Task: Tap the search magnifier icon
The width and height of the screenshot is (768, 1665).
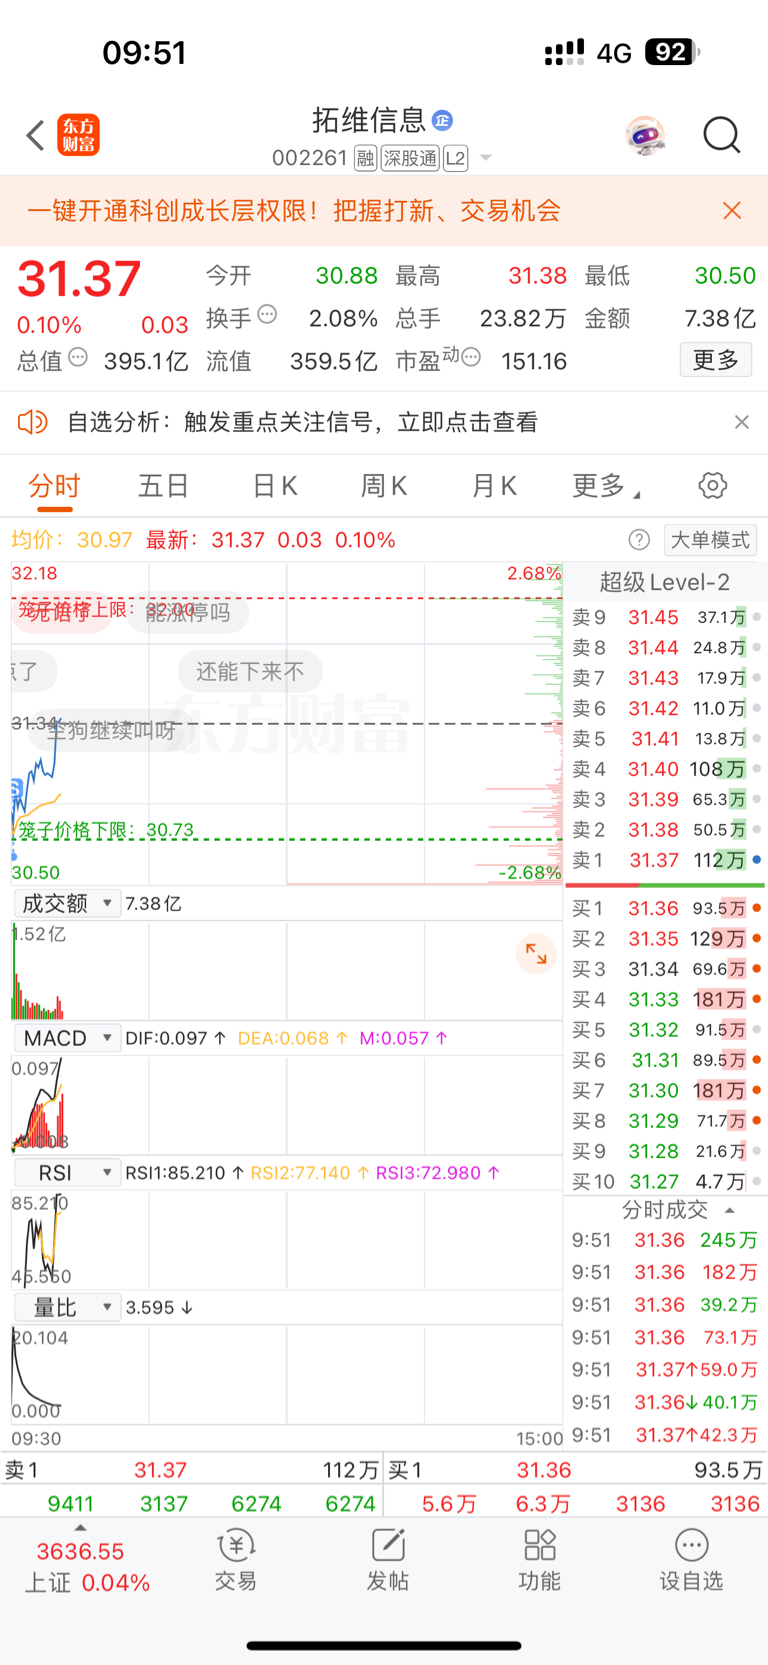Action: (721, 135)
